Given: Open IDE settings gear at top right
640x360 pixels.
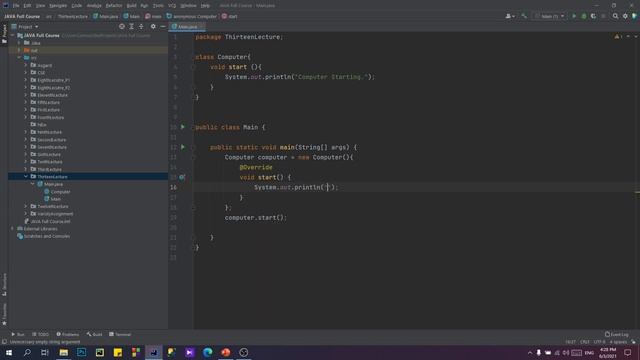Looking at the screenshot, I should click(x=625, y=16).
